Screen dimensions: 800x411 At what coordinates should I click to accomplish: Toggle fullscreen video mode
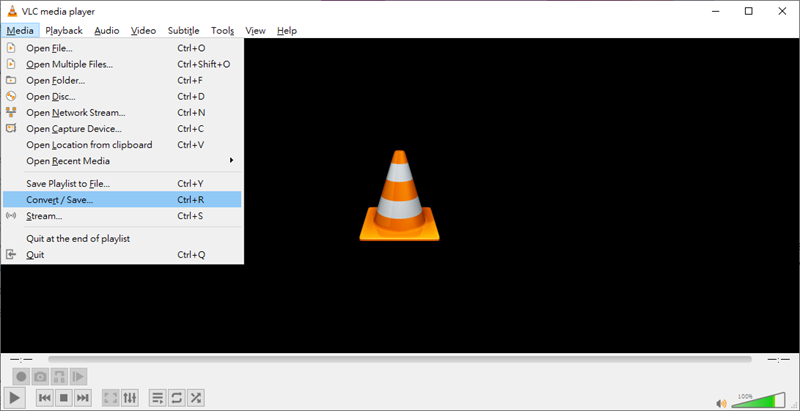pos(111,397)
